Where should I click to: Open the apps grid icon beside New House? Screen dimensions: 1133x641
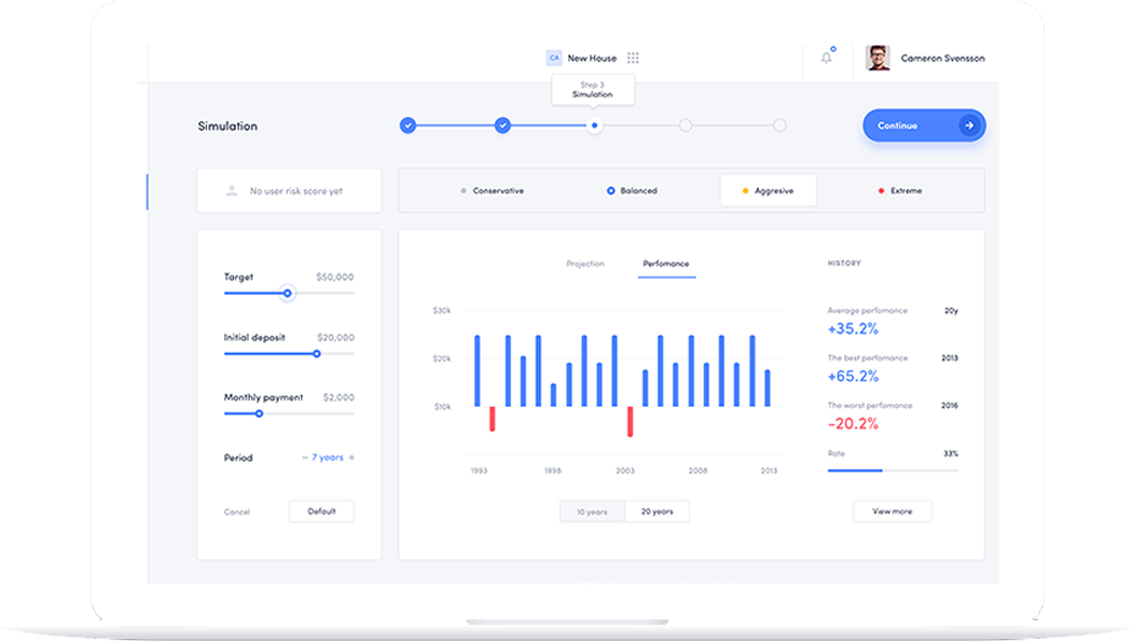633,58
